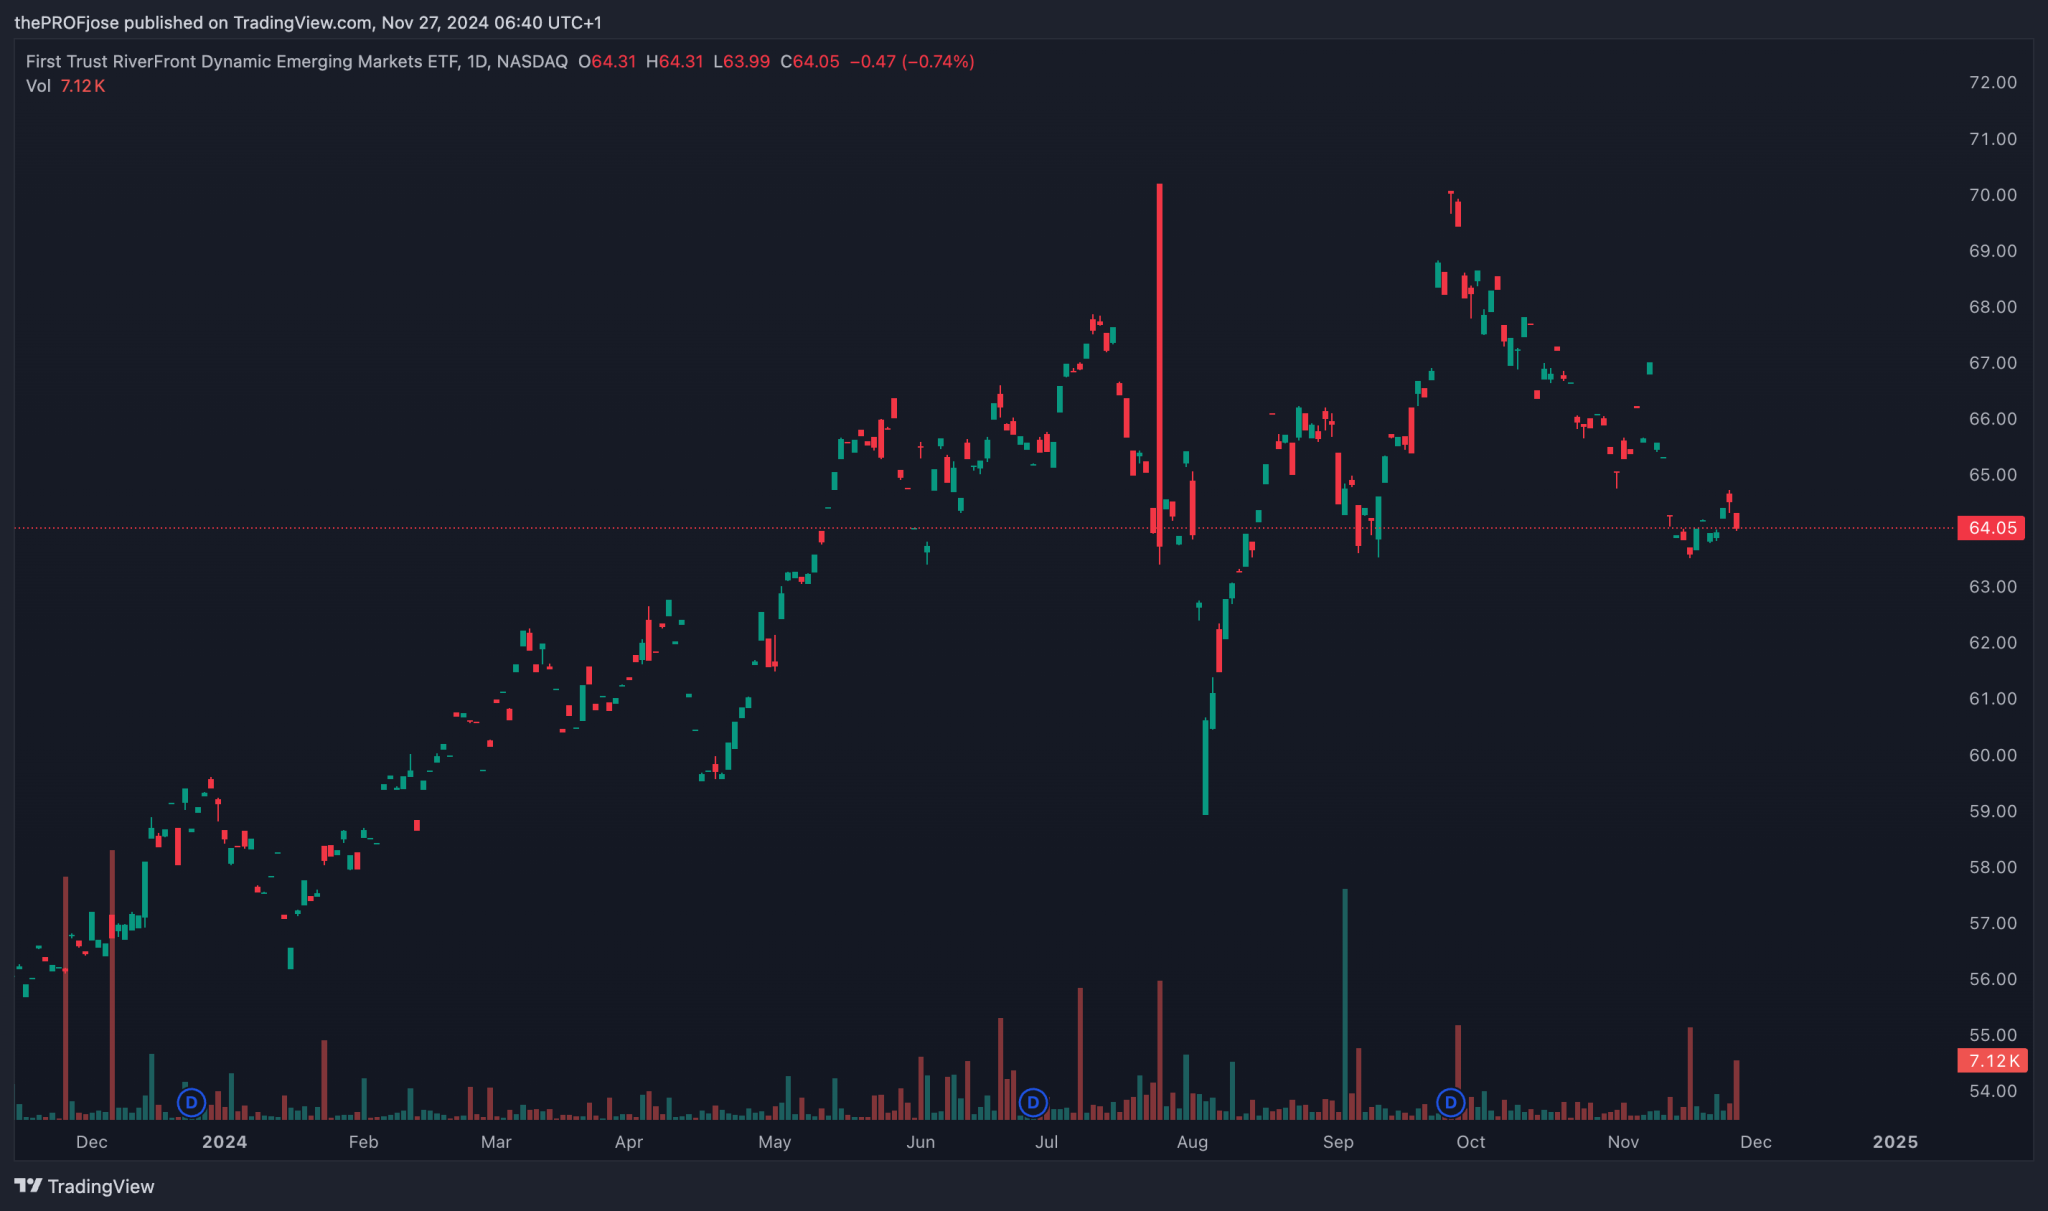Select the dividend marker below the January candles

point(190,1103)
